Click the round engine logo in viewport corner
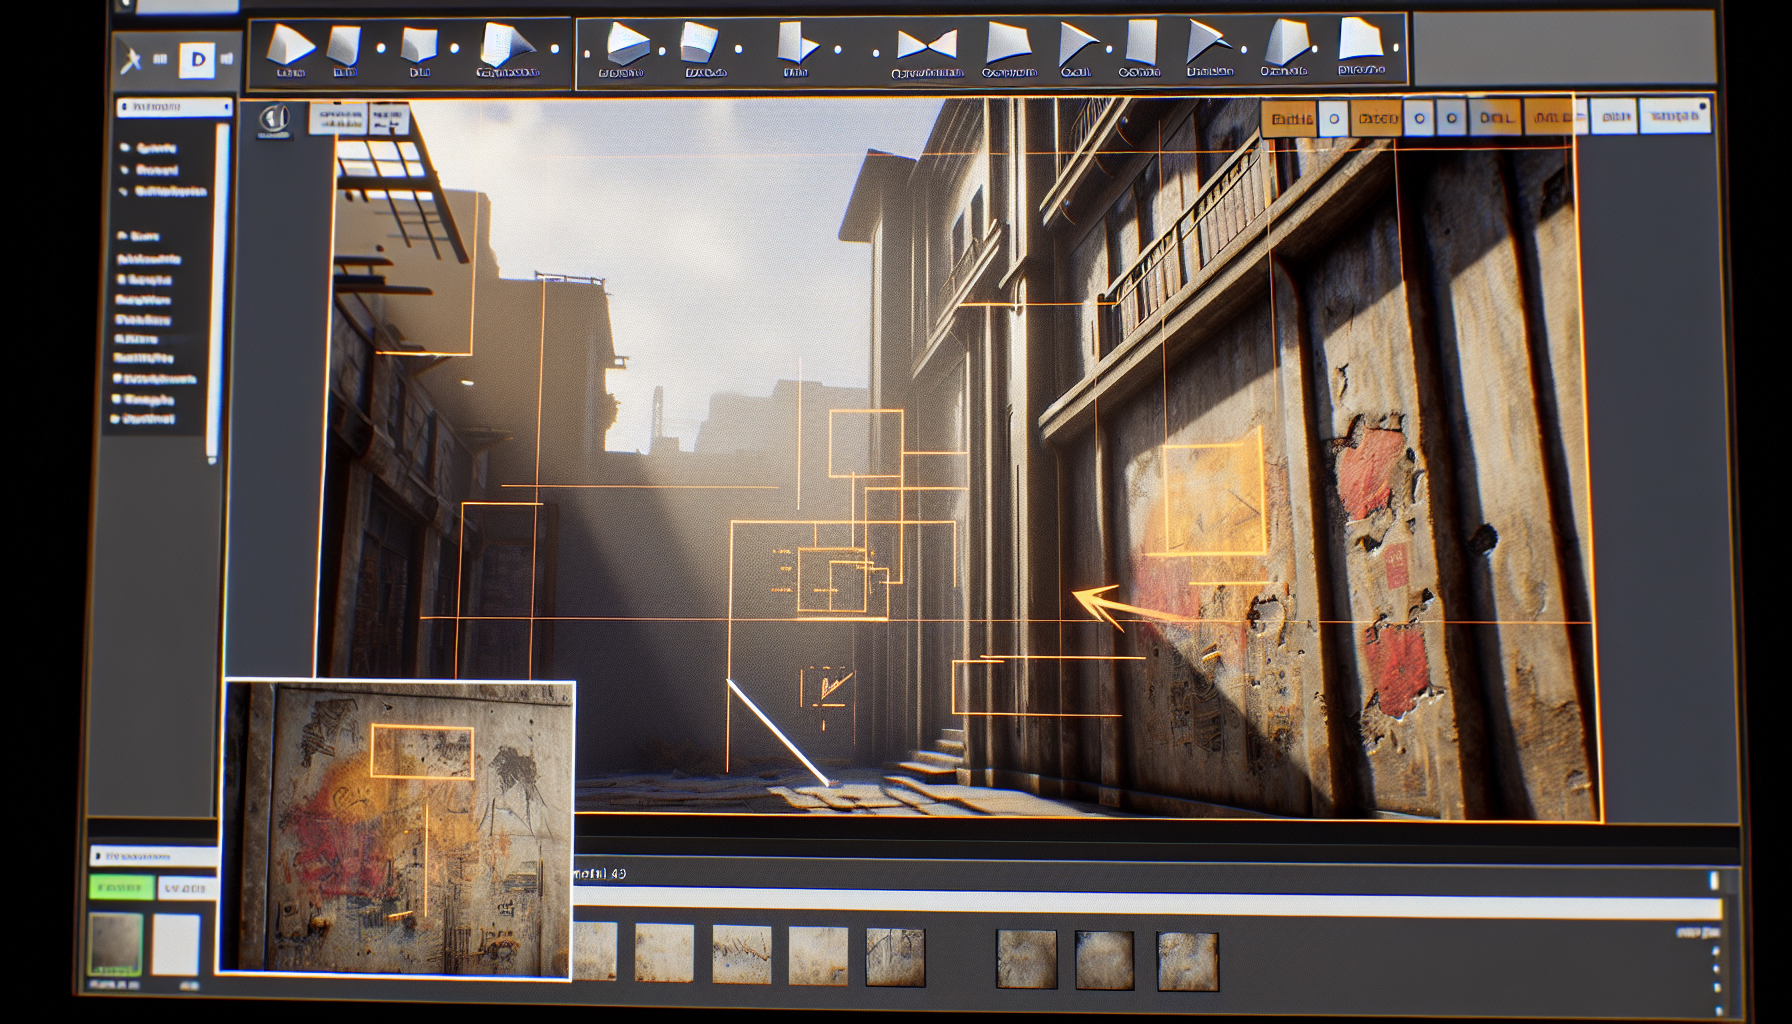This screenshot has width=1792, height=1024. click(274, 120)
